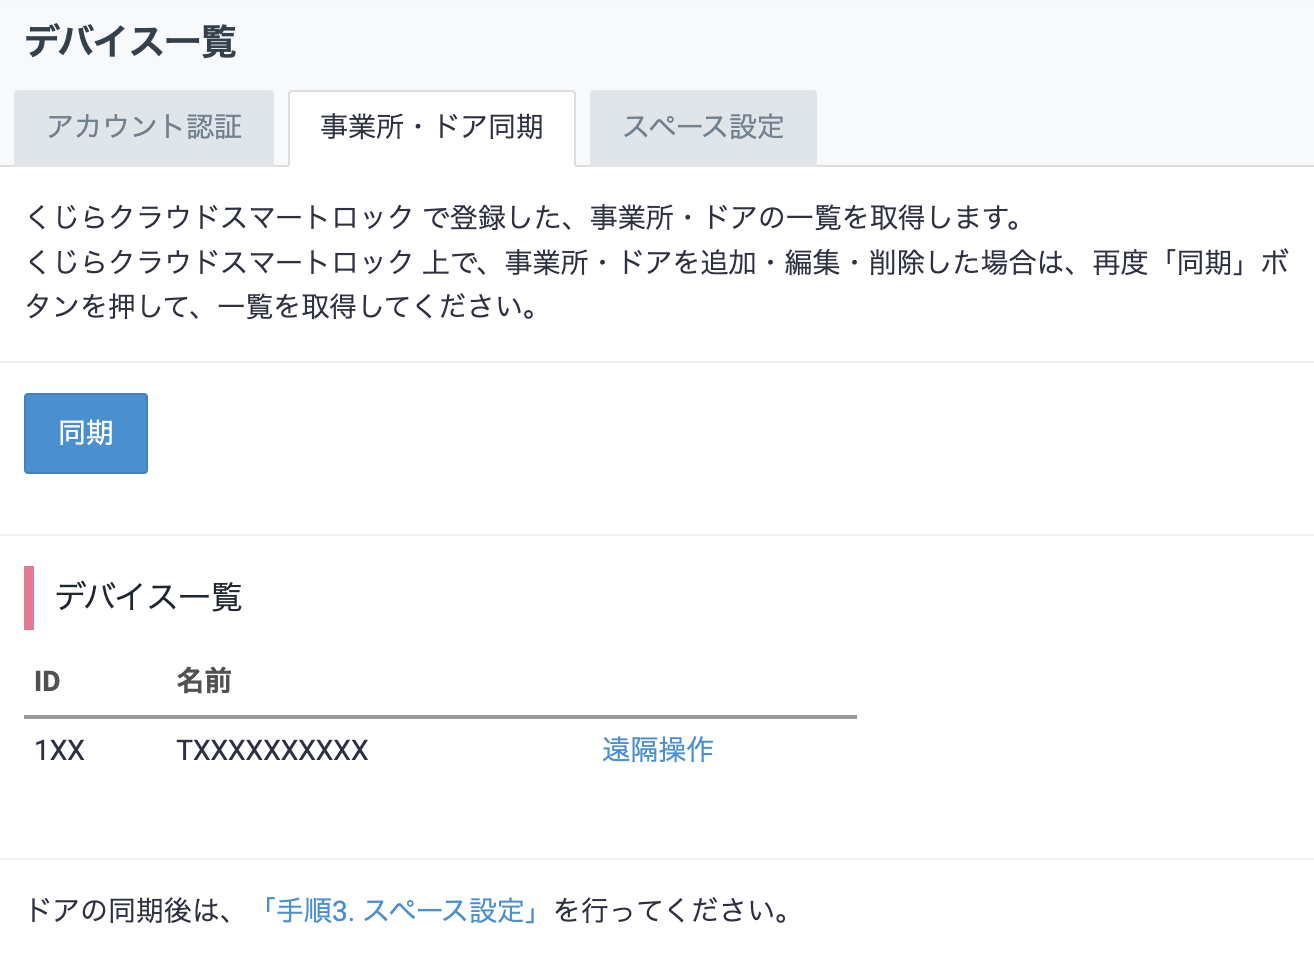Select the device name TXXXXXXXXXX
This screenshot has width=1314, height=960.
tap(272, 751)
